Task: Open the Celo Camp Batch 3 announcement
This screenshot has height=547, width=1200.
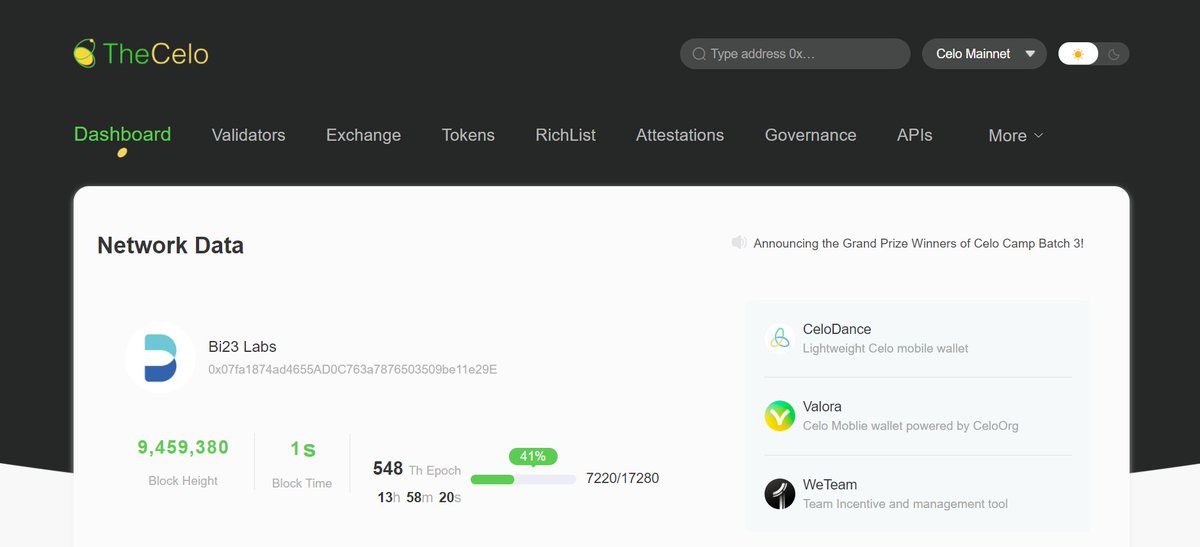Action: (918, 243)
